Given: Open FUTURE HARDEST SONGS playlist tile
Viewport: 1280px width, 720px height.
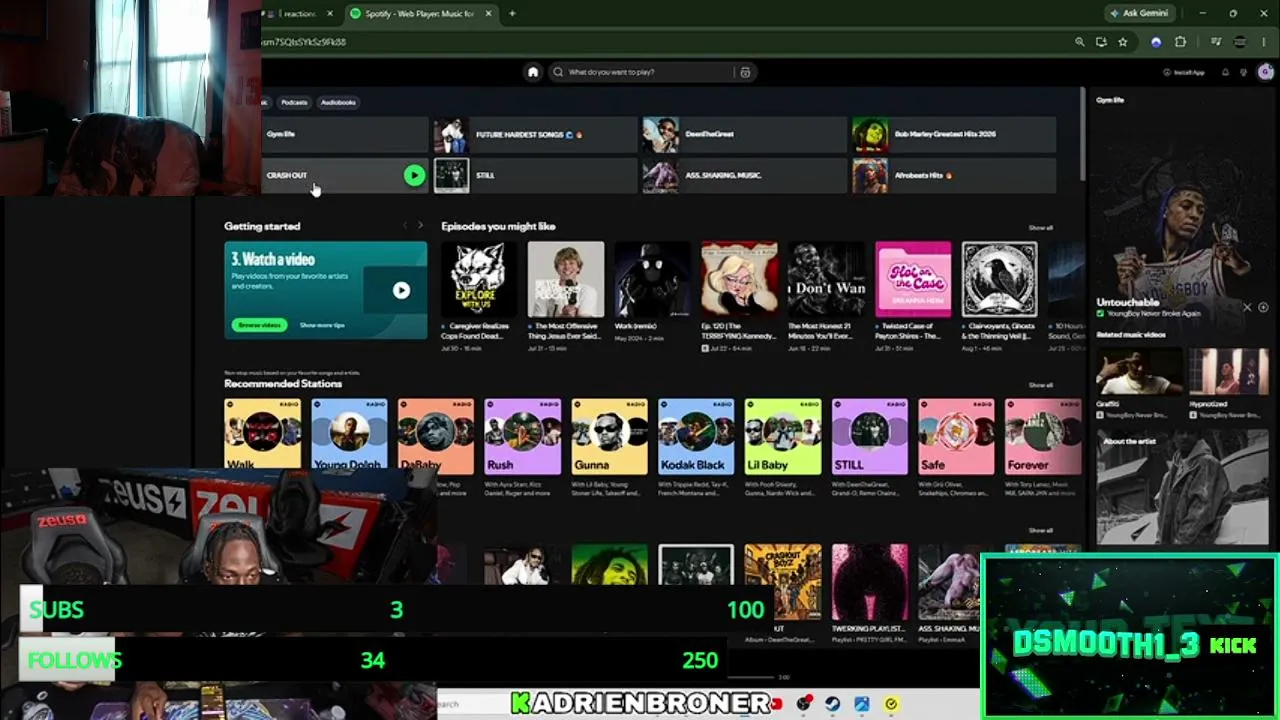Looking at the screenshot, I should [535, 134].
